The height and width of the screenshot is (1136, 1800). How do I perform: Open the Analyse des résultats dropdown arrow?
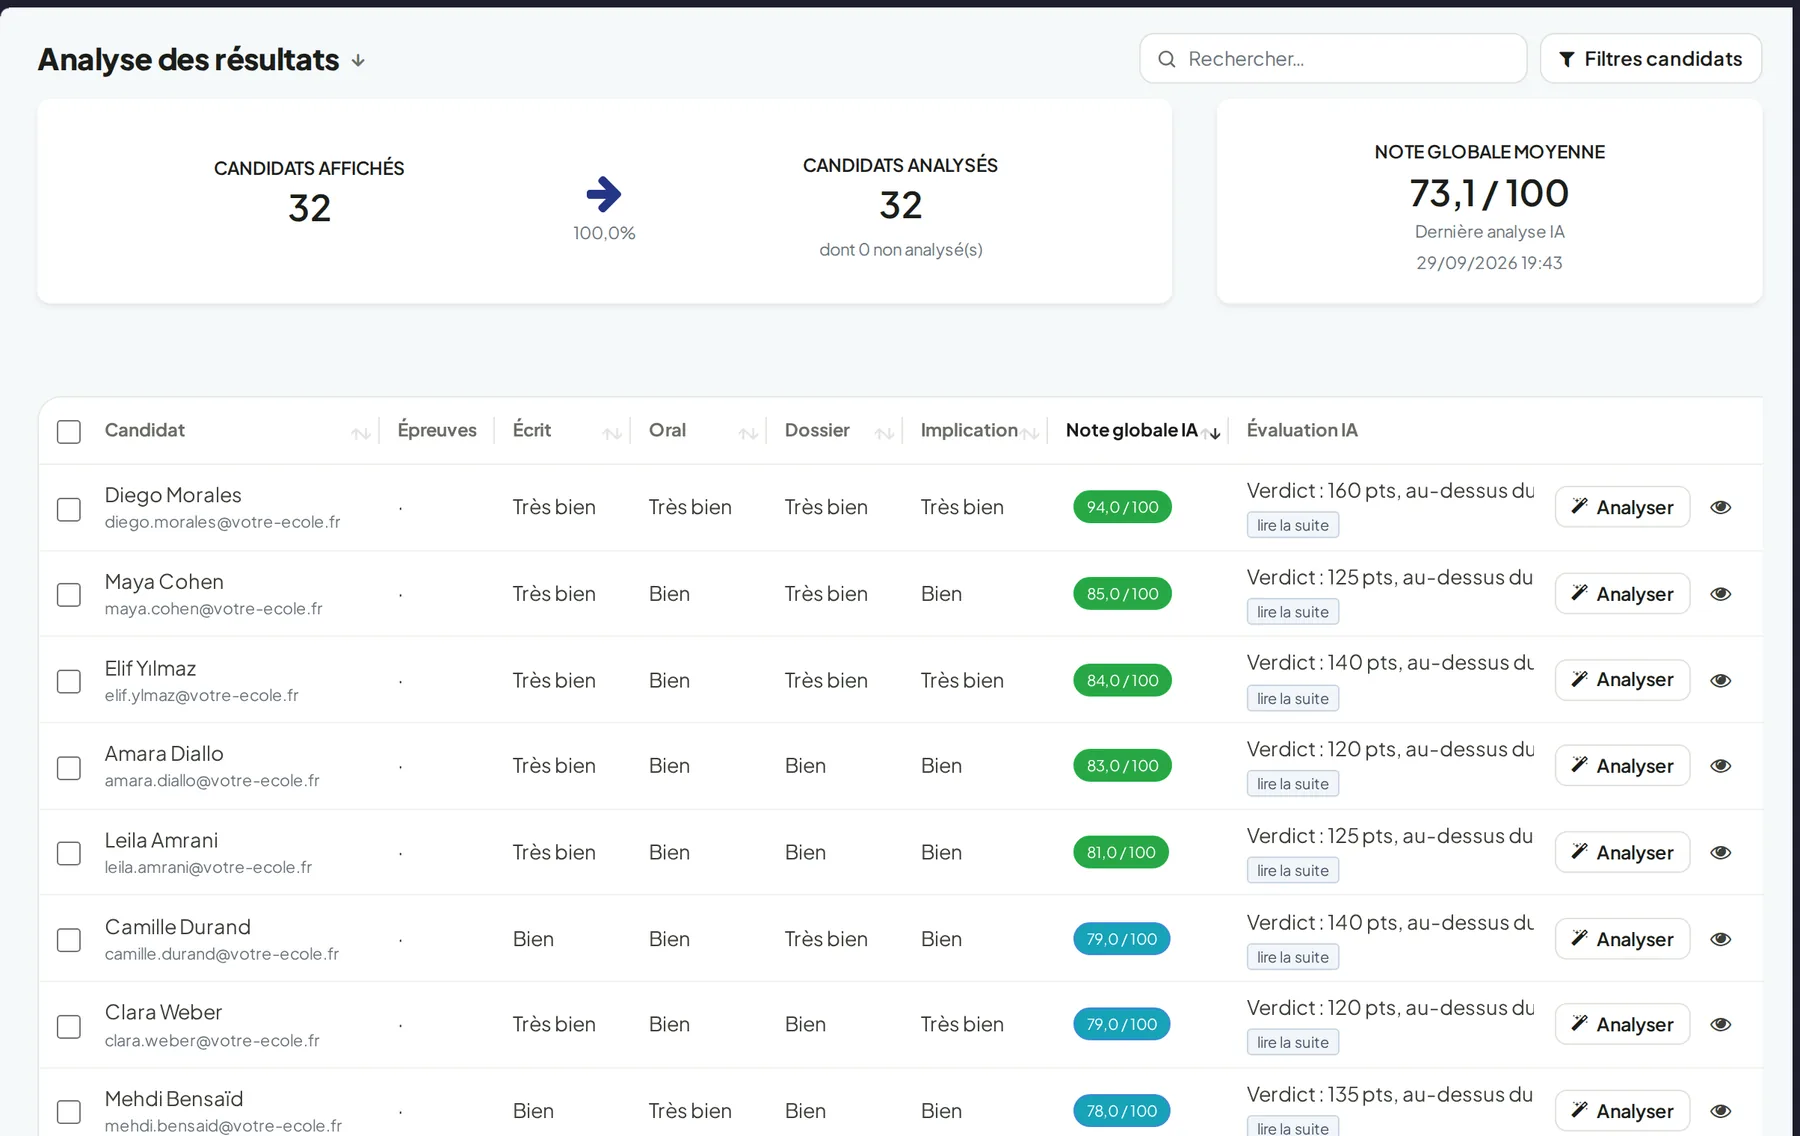click(358, 61)
